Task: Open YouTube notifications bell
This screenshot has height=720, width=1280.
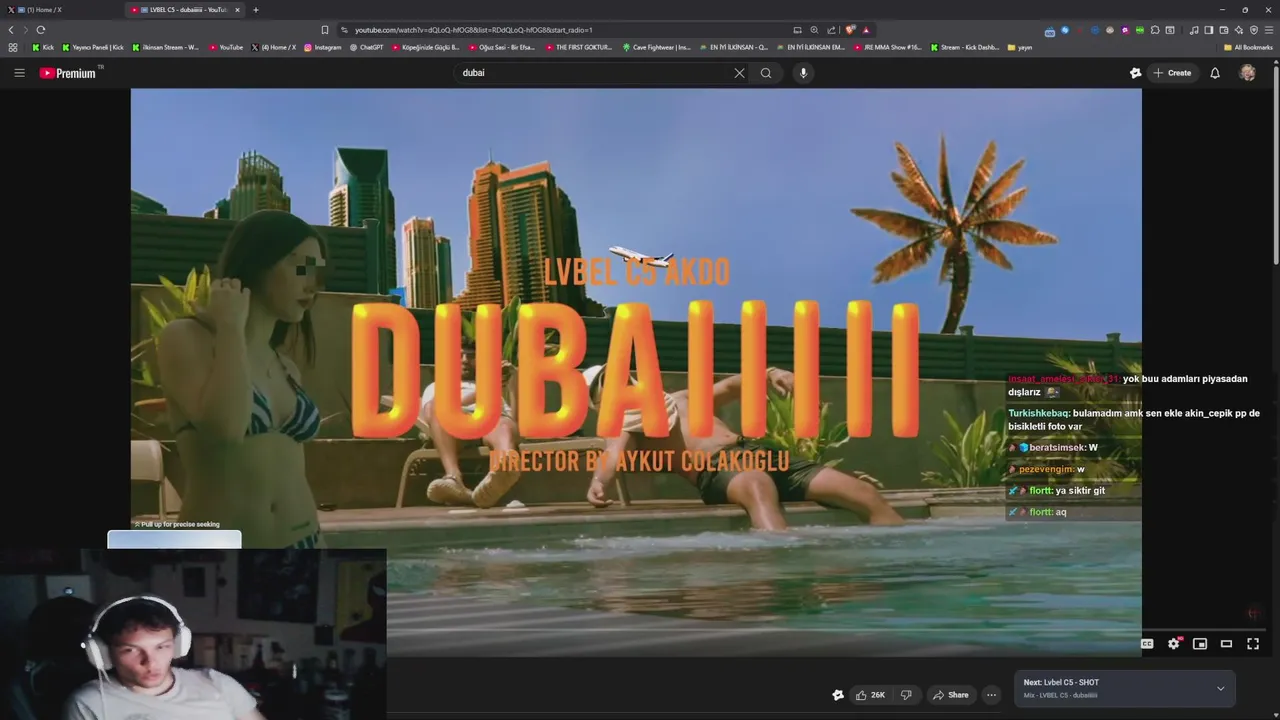Action: (1215, 73)
